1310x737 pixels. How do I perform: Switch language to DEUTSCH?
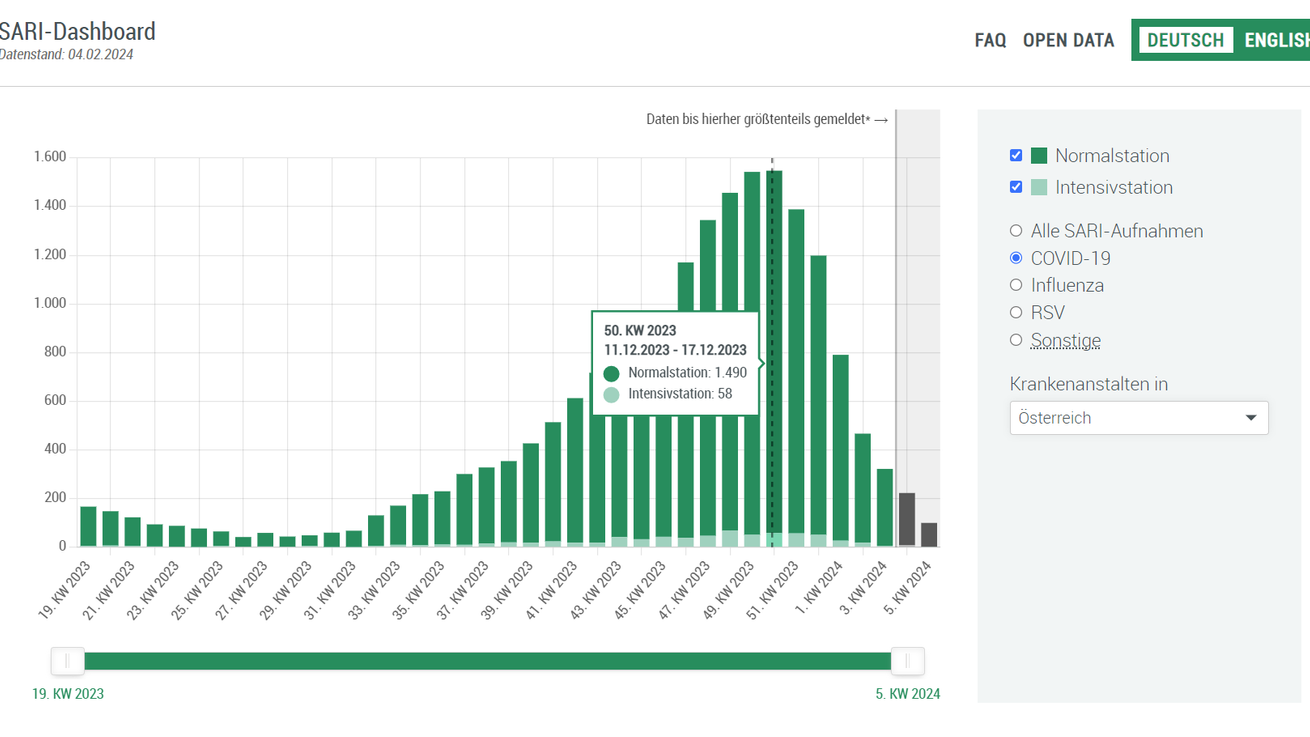click(1185, 40)
